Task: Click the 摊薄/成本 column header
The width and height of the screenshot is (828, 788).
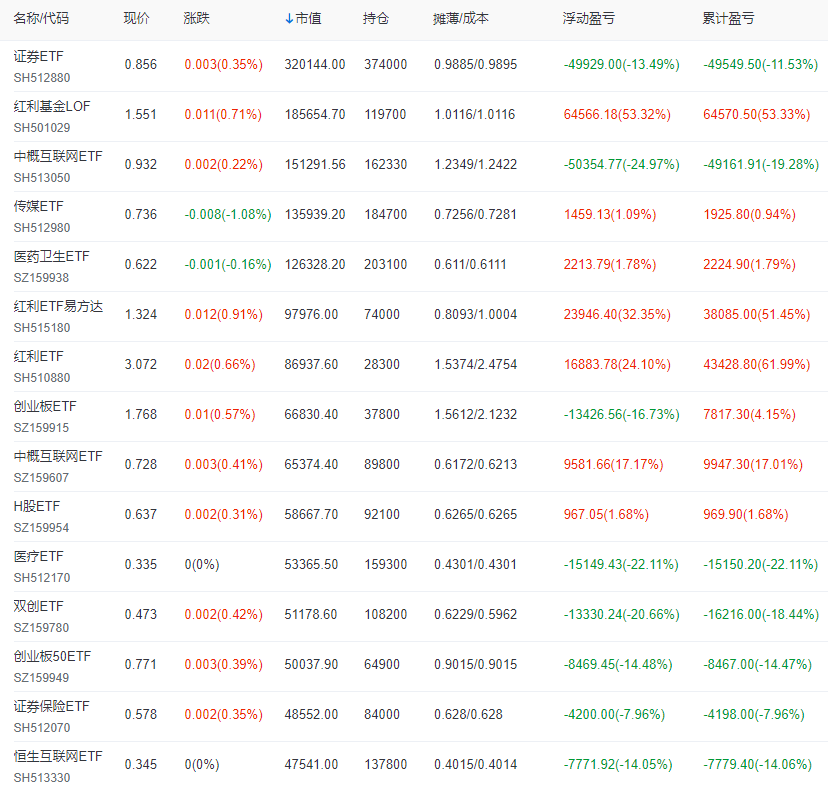Action: coord(460,18)
